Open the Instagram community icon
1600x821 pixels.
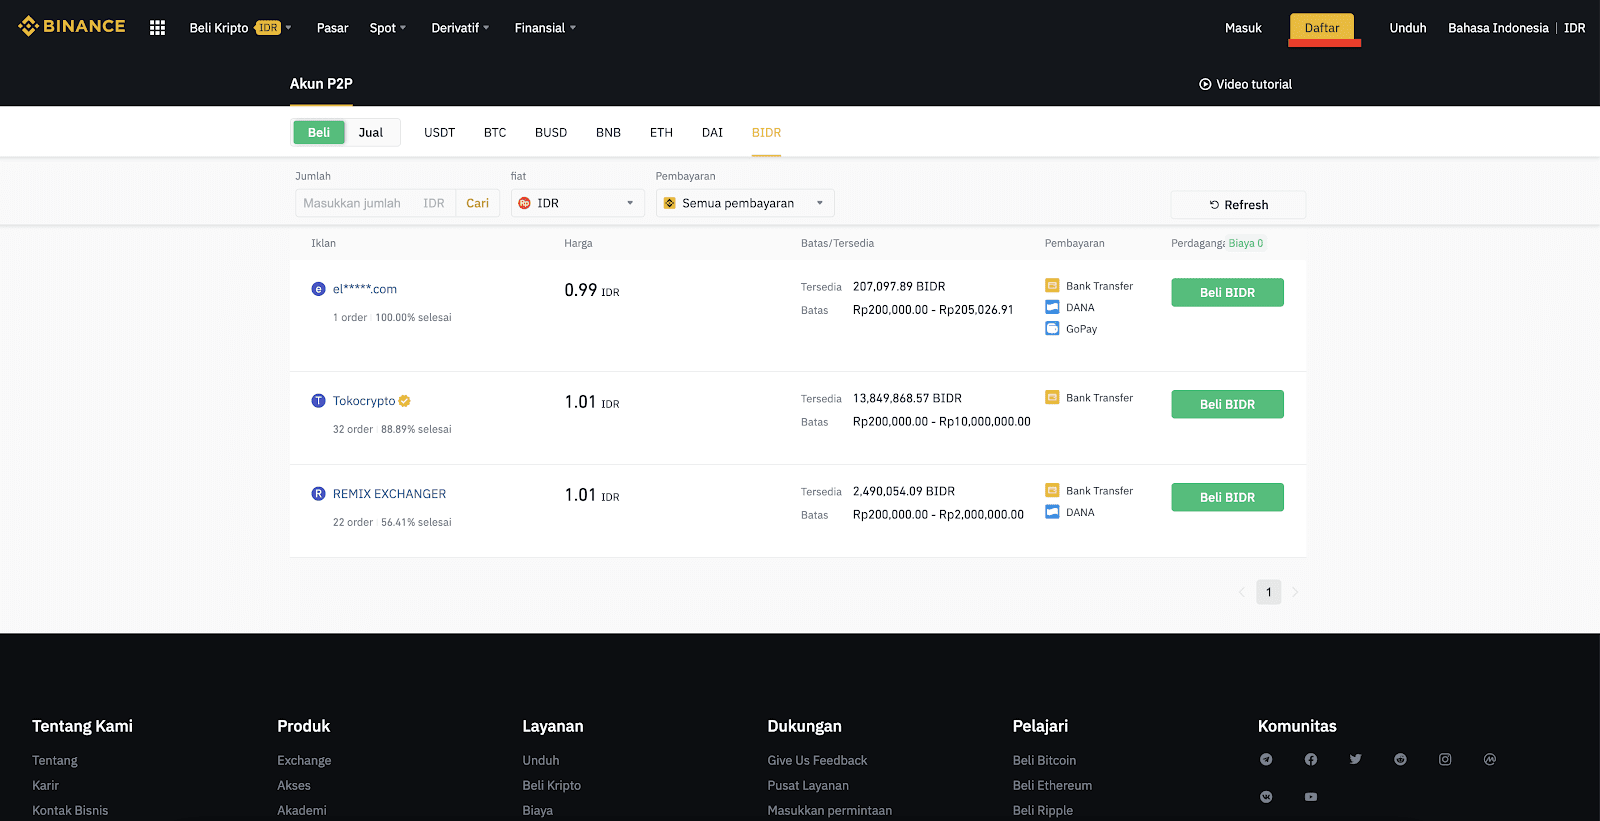[1445, 760]
